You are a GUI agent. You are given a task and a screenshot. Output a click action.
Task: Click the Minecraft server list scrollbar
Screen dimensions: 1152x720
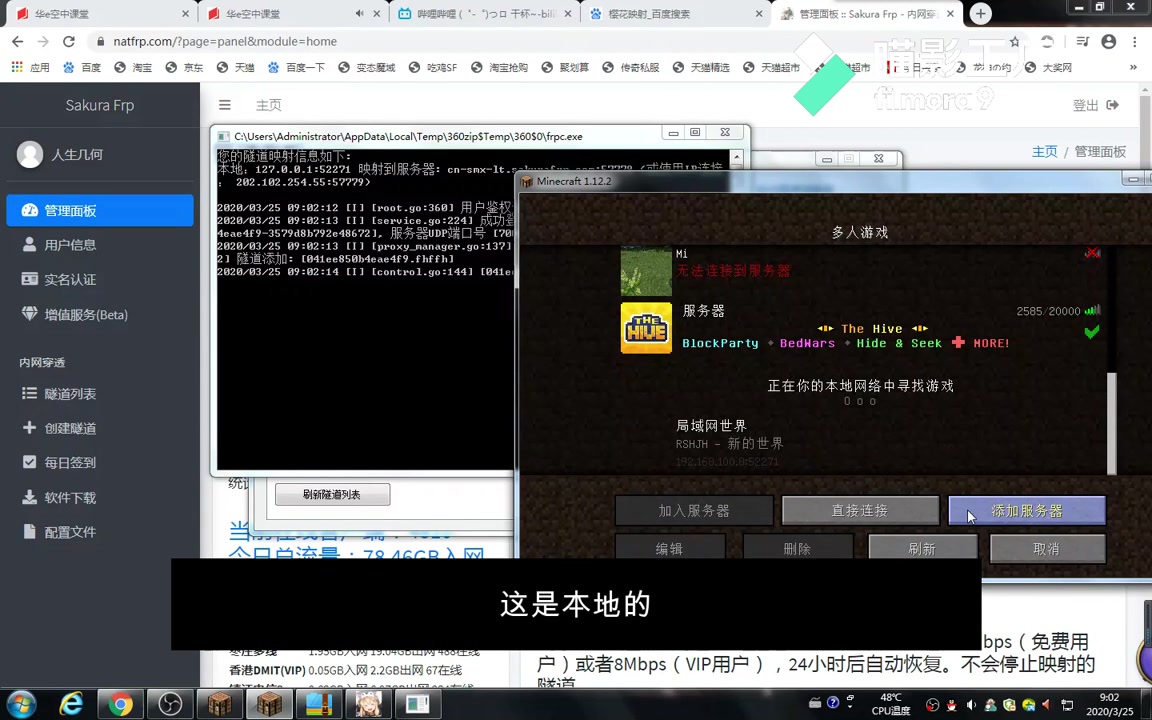1112,423
